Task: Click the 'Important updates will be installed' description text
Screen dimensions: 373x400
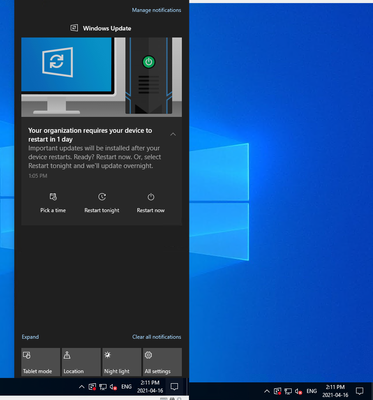Action: pos(95,157)
